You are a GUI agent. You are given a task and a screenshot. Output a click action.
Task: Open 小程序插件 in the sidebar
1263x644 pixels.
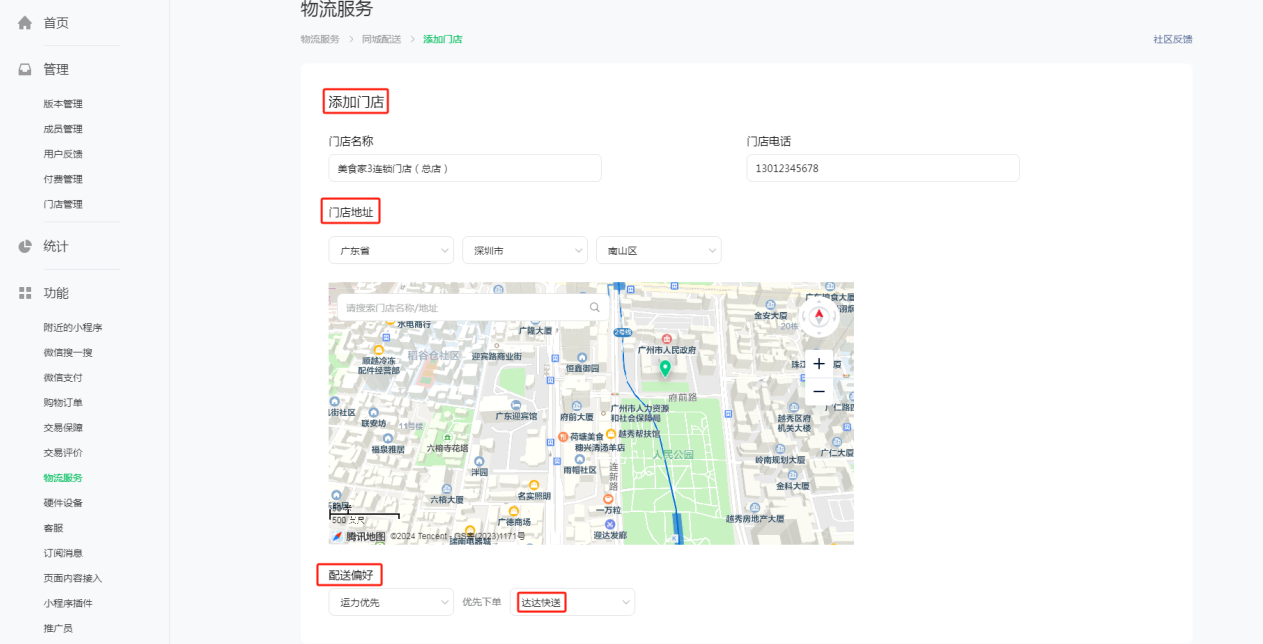[x=68, y=603]
